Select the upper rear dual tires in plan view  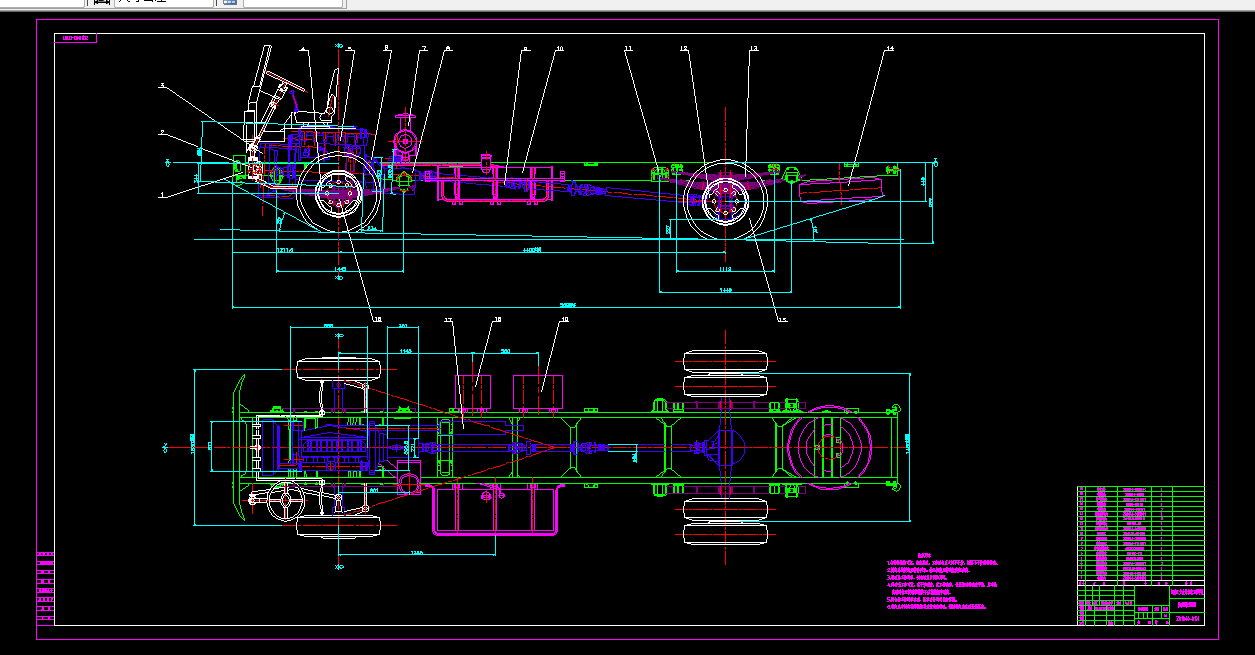pos(726,373)
